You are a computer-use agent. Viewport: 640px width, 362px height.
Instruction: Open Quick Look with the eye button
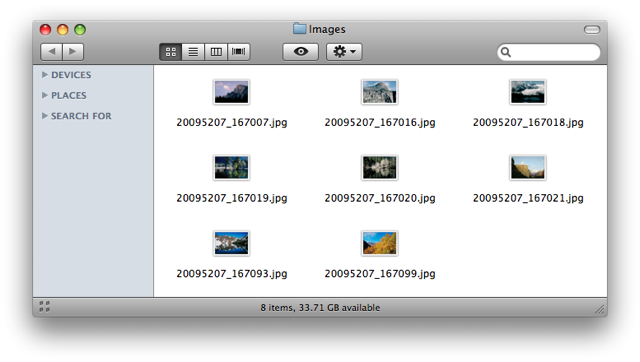(x=301, y=52)
